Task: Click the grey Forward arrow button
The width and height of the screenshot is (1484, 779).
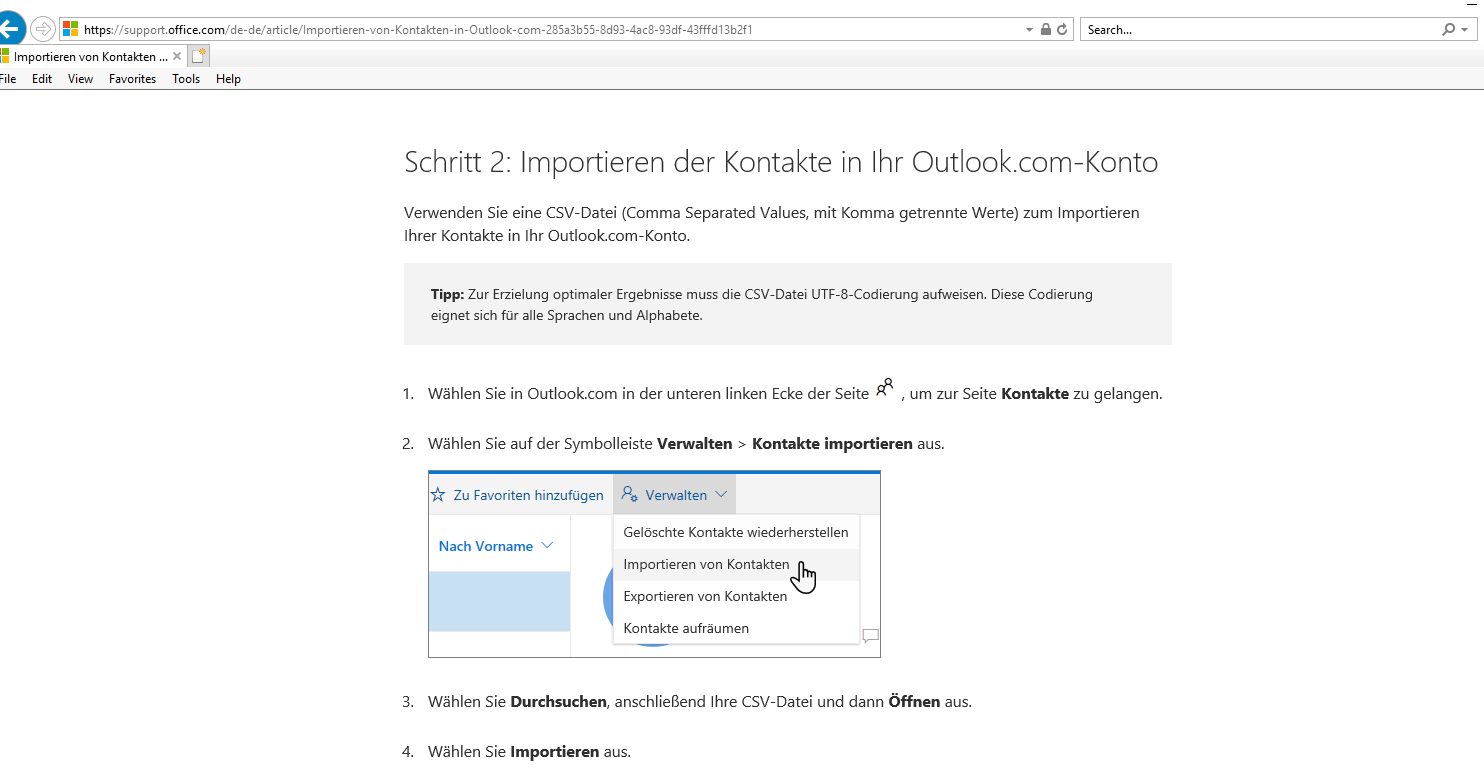Action: pyautogui.click(x=42, y=29)
